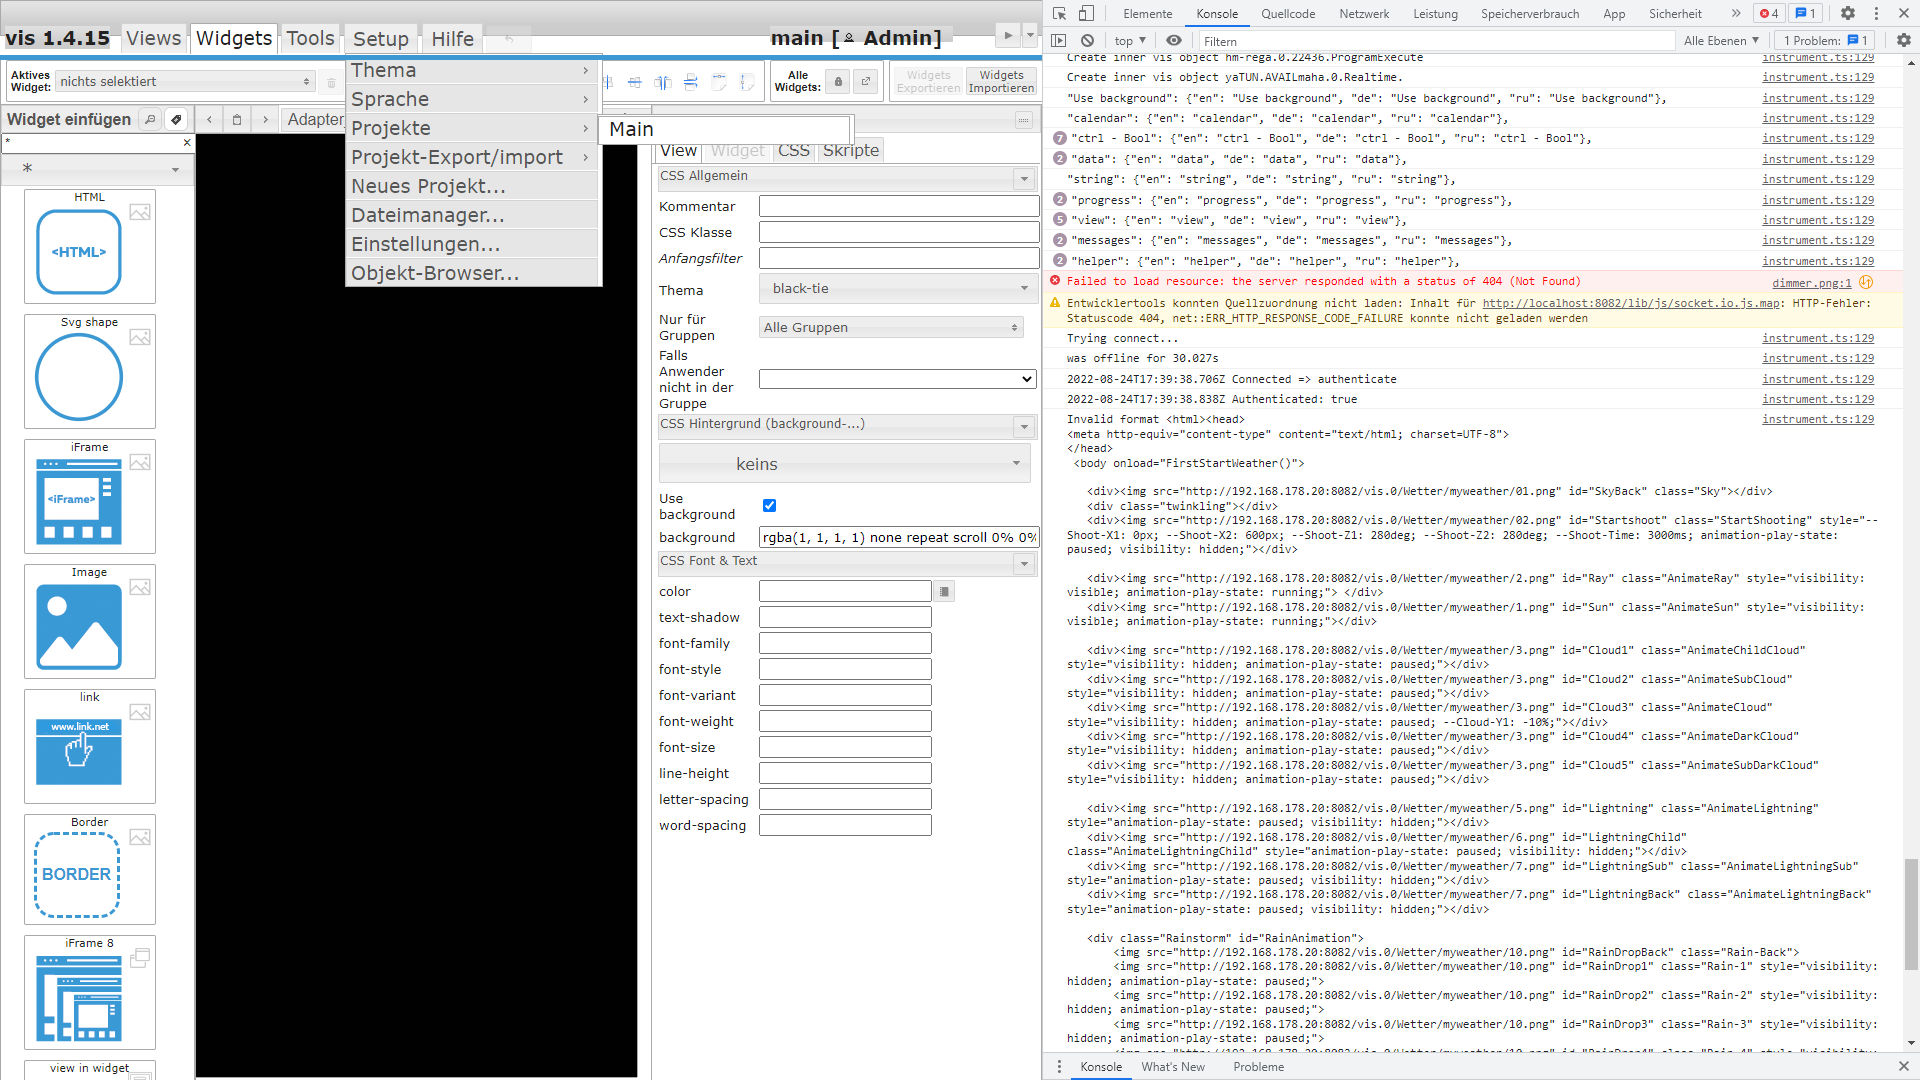Open the Aktives Widget dropdown
Image resolution: width=1920 pixels, height=1080 pixels.
[186, 82]
